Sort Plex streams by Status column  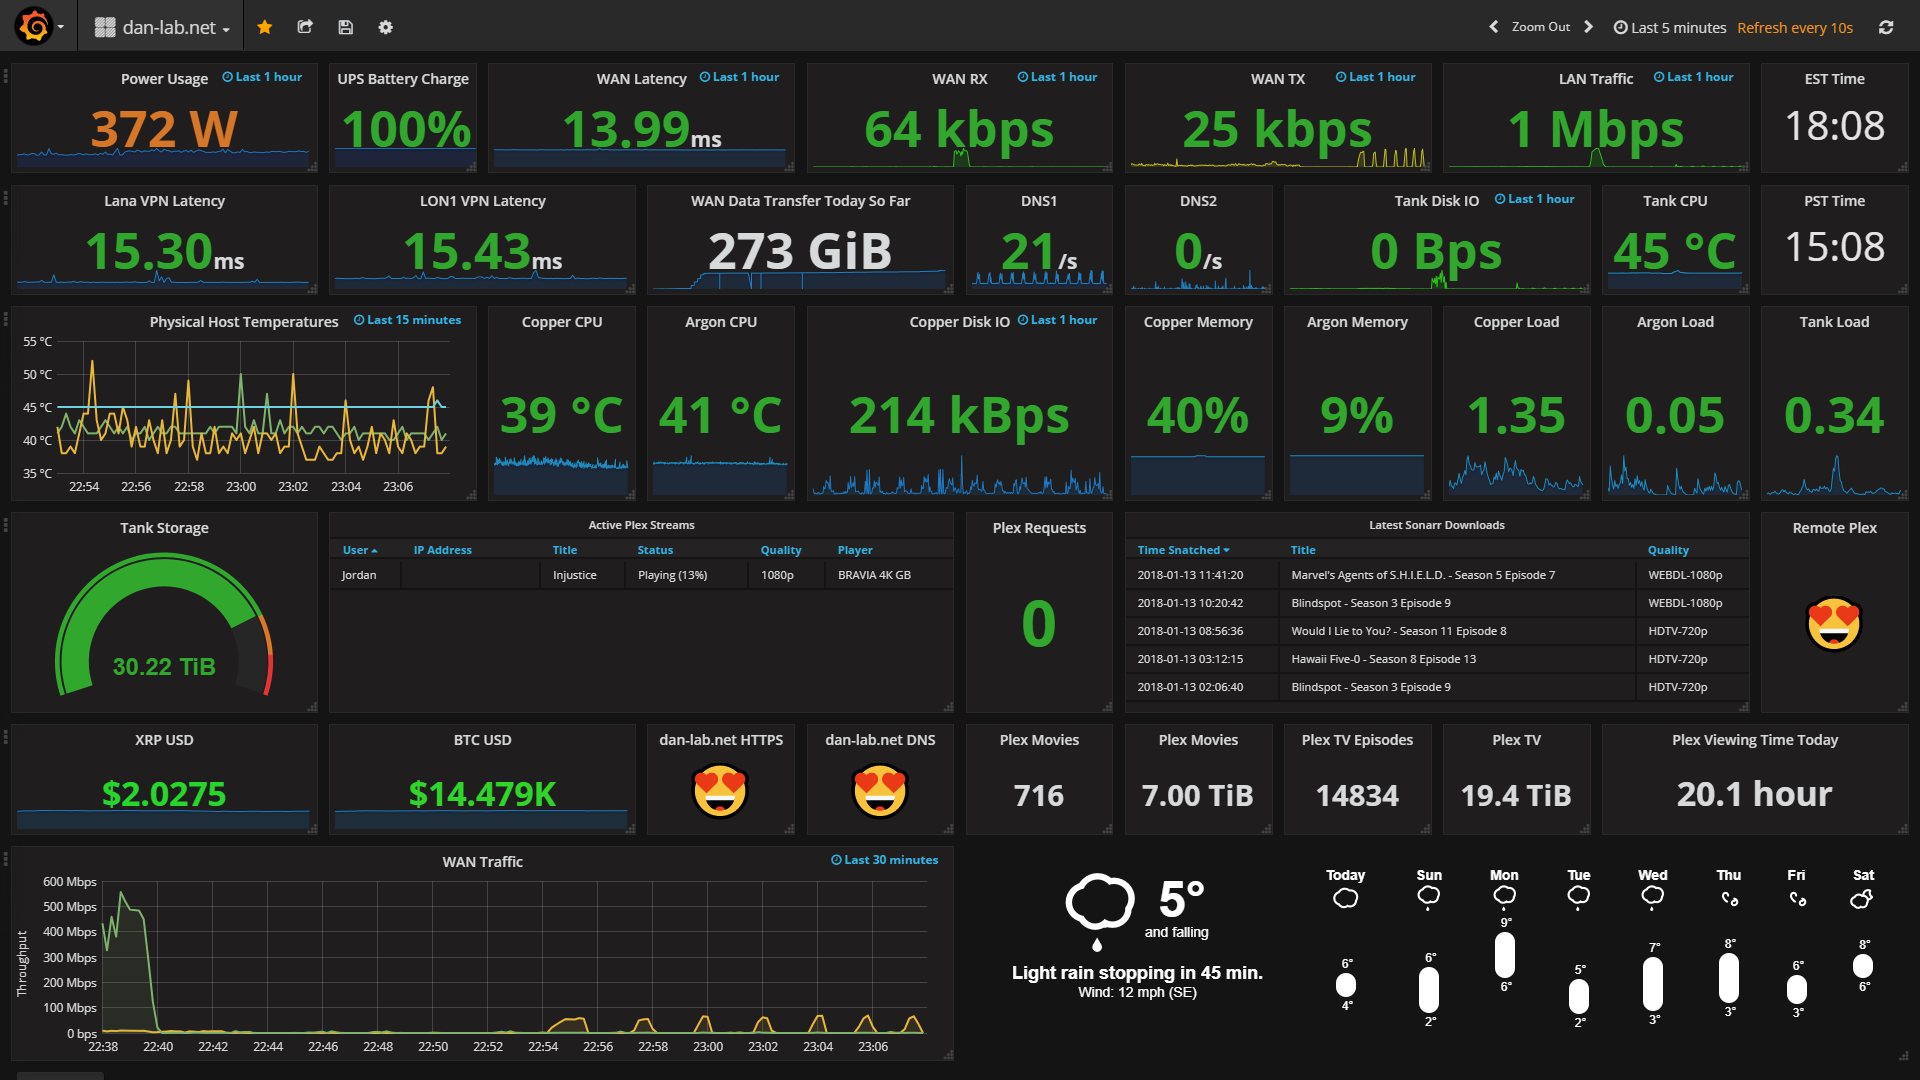click(x=655, y=550)
